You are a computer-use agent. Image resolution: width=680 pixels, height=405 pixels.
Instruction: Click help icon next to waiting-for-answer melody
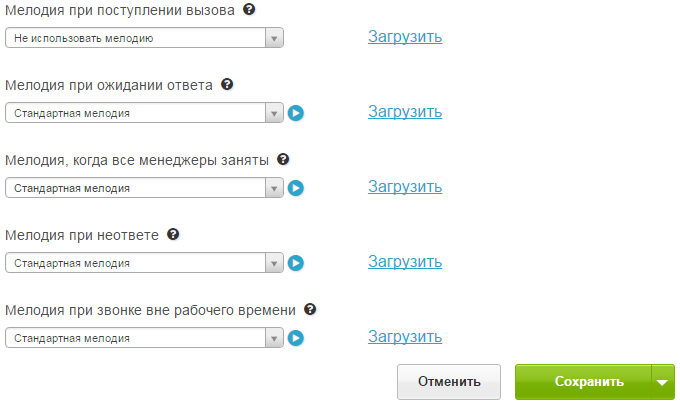(x=227, y=84)
